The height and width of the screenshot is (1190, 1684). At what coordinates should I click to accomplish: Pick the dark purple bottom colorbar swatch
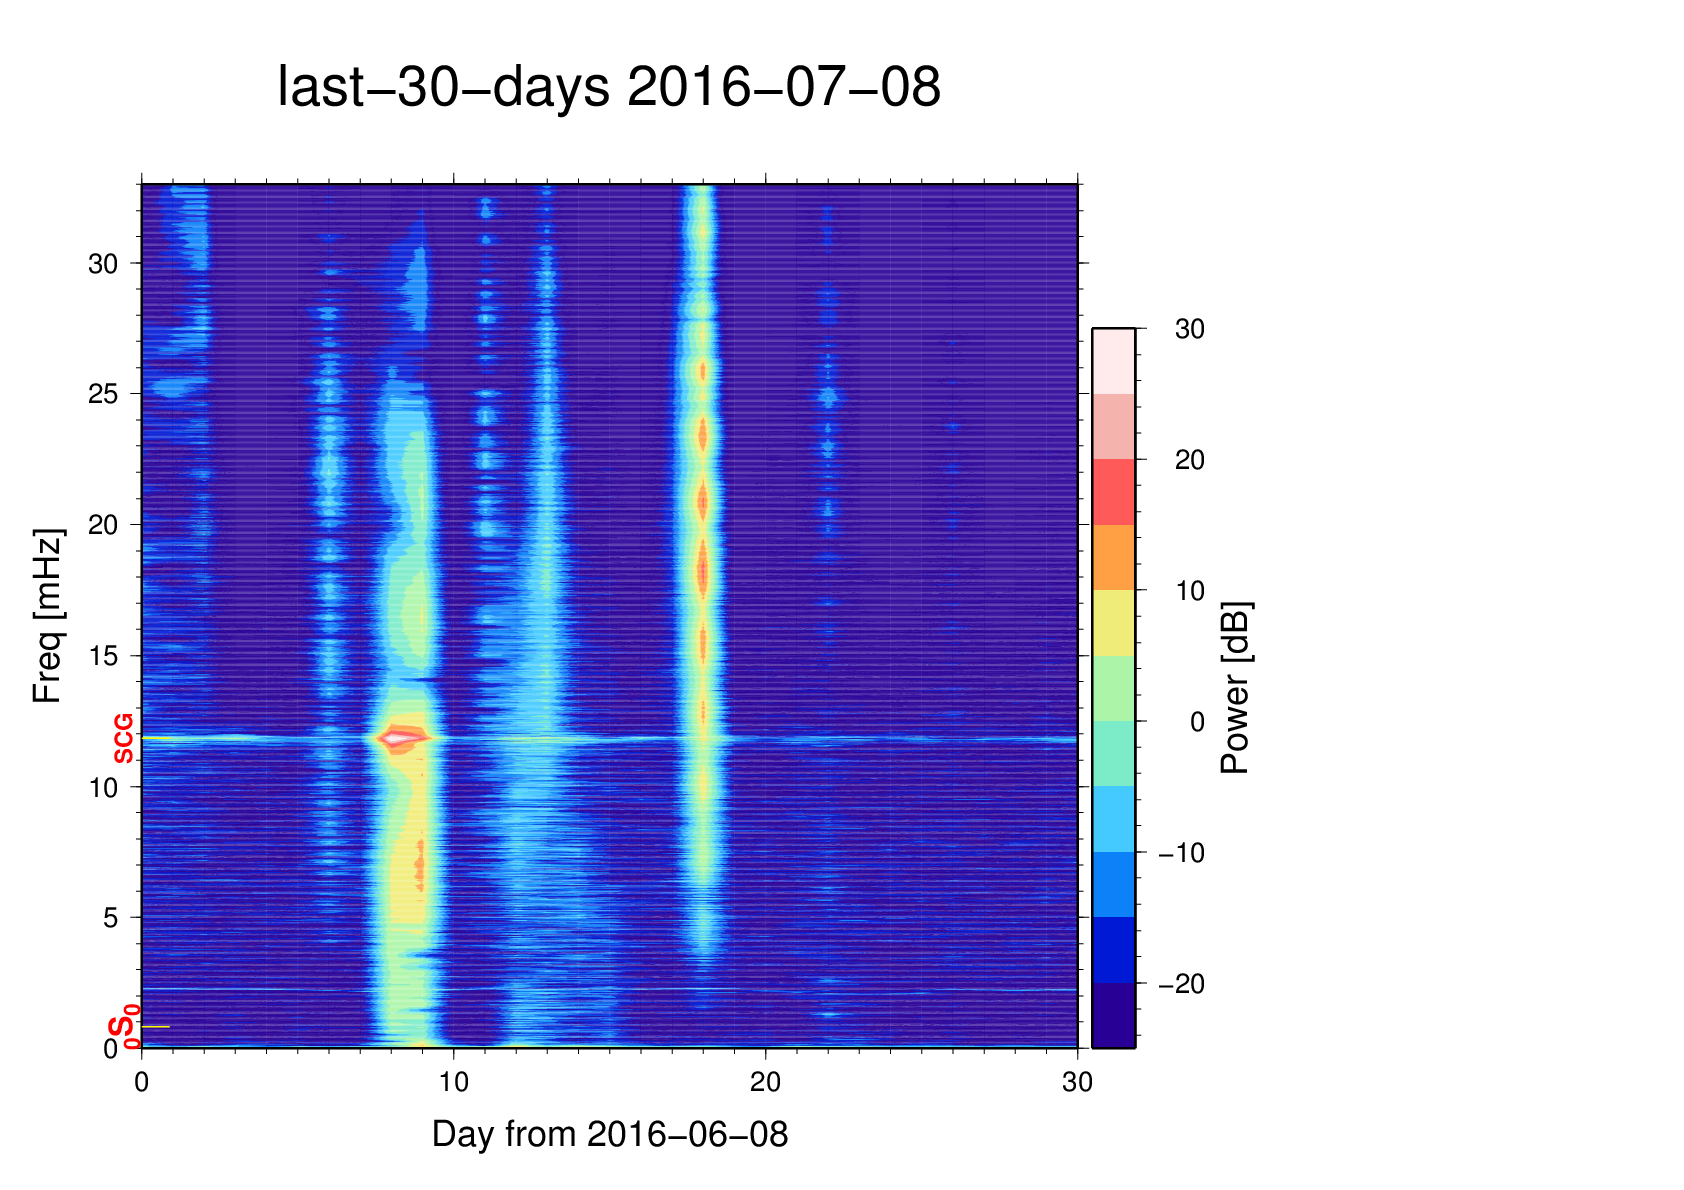coord(1113,1015)
